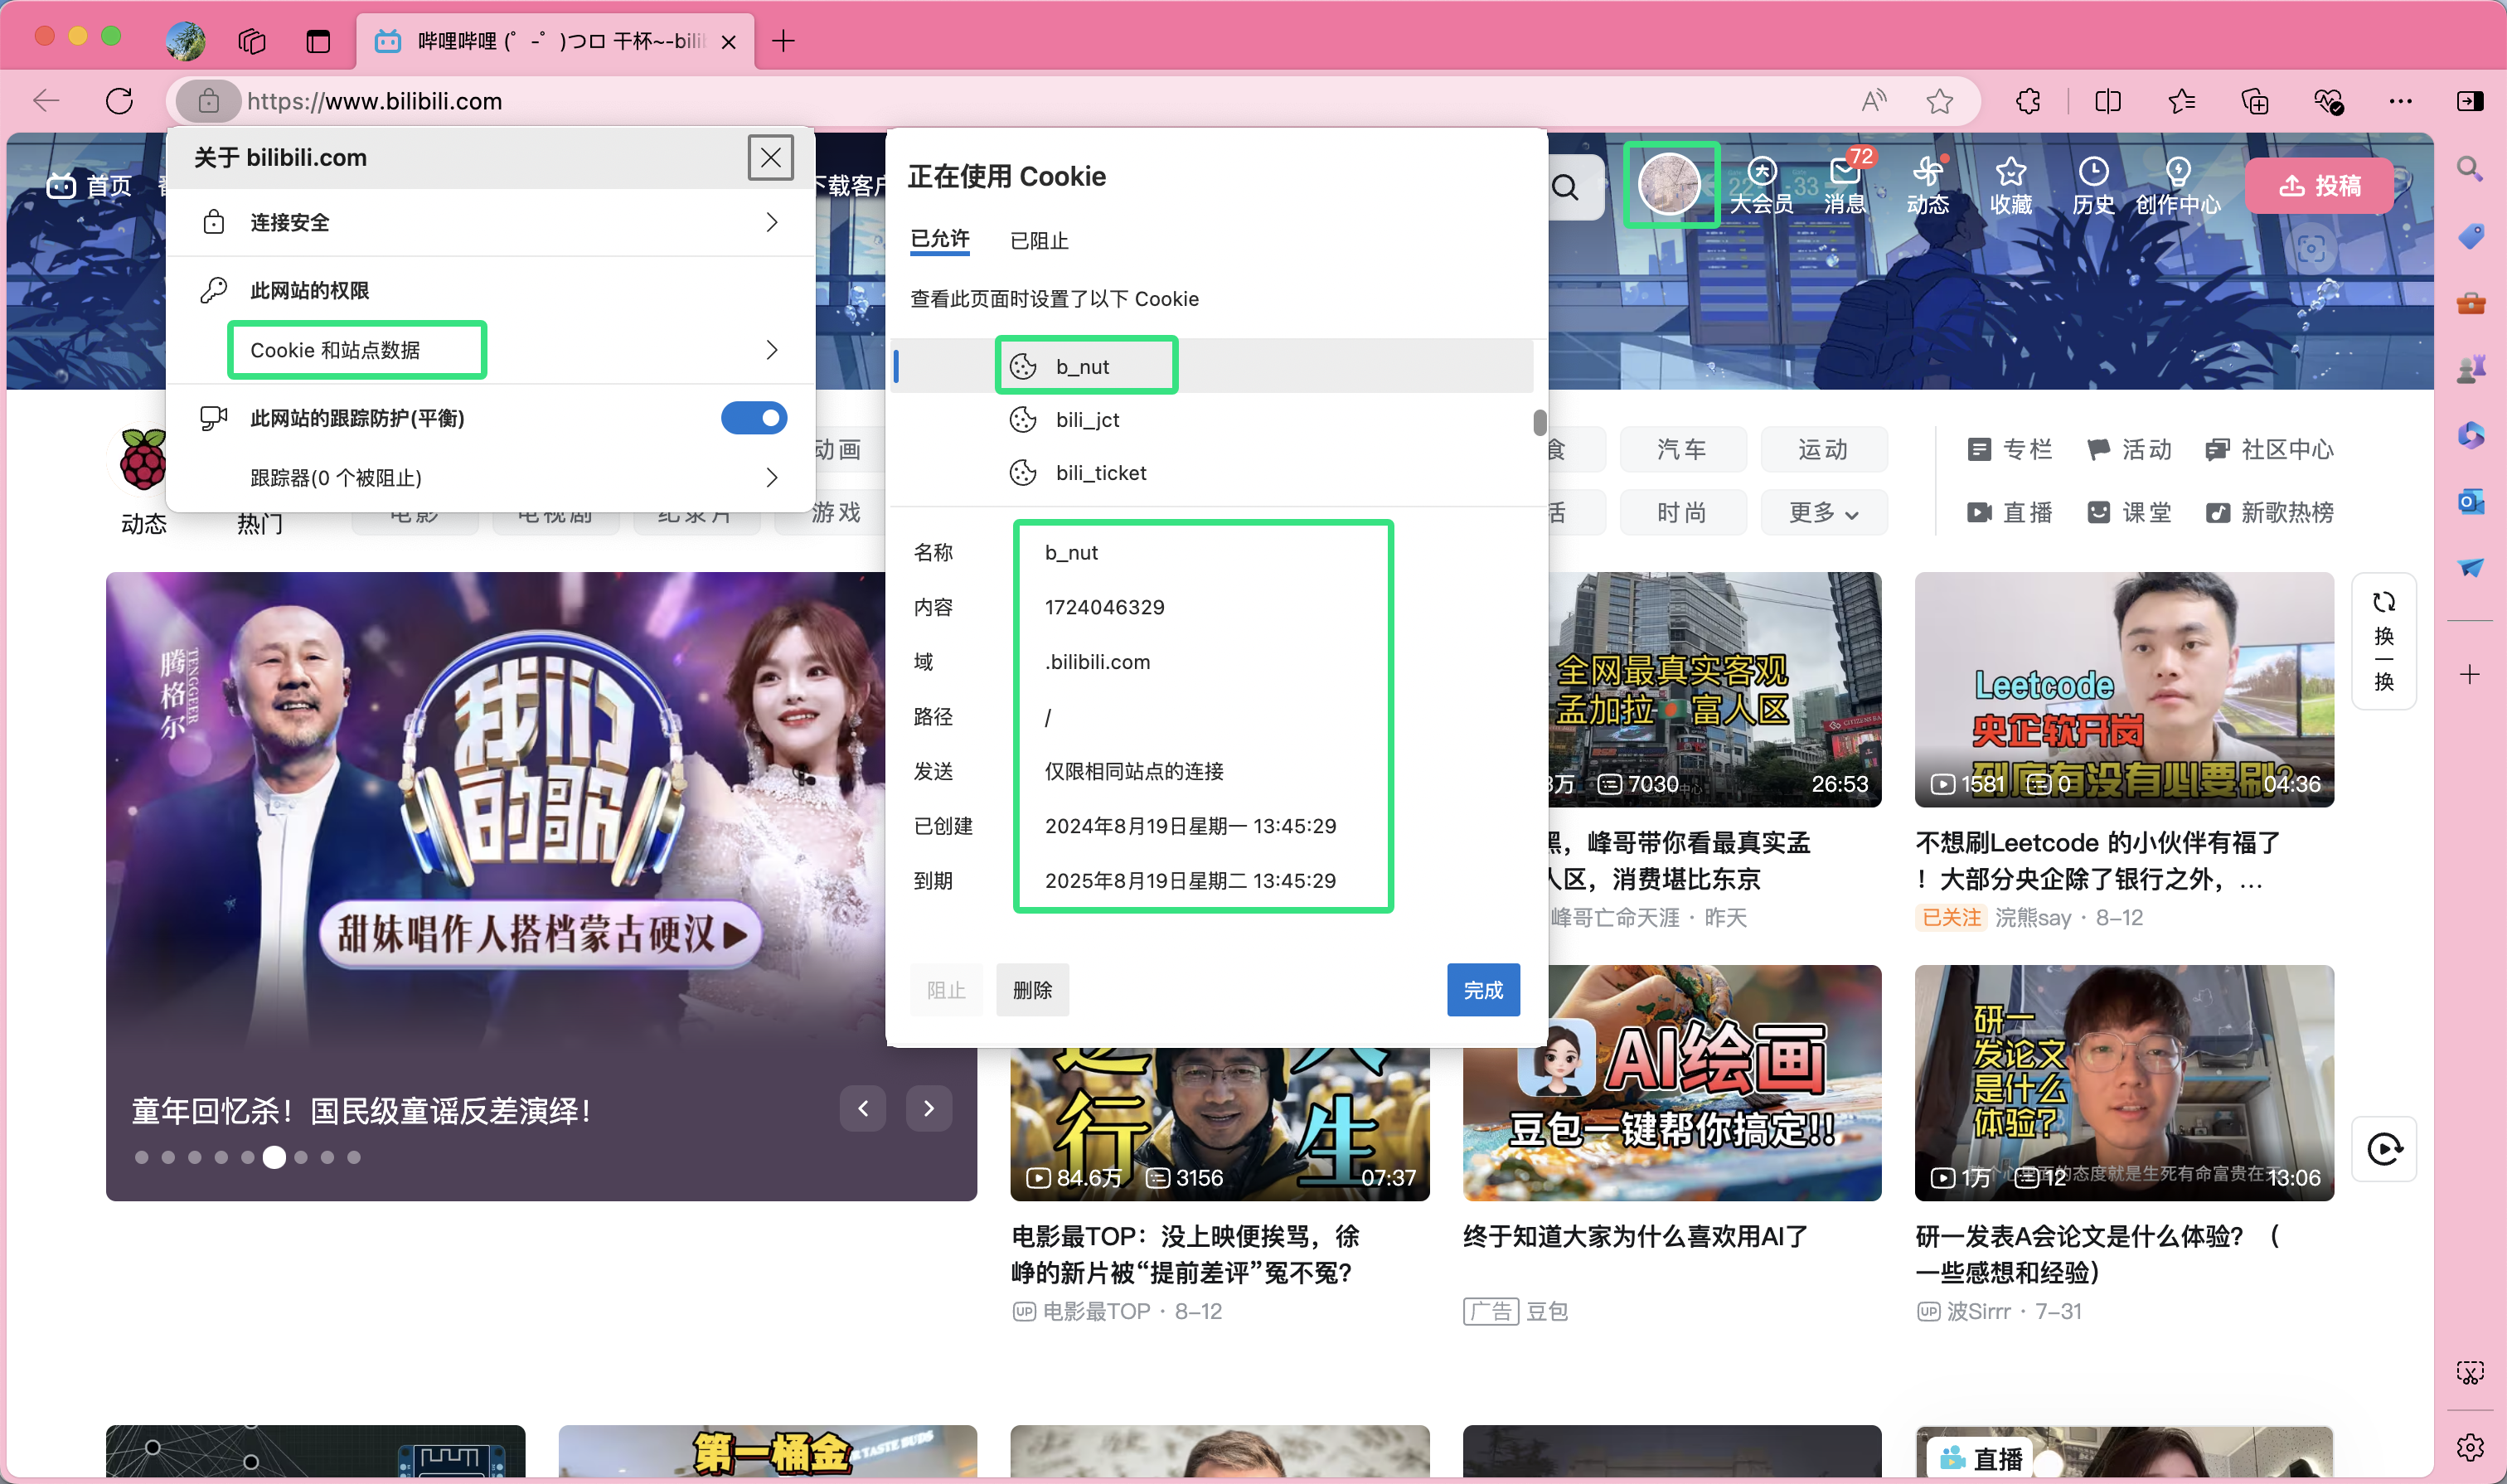
Task: Click the refresh page icon
Action: pyautogui.click(x=119, y=101)
